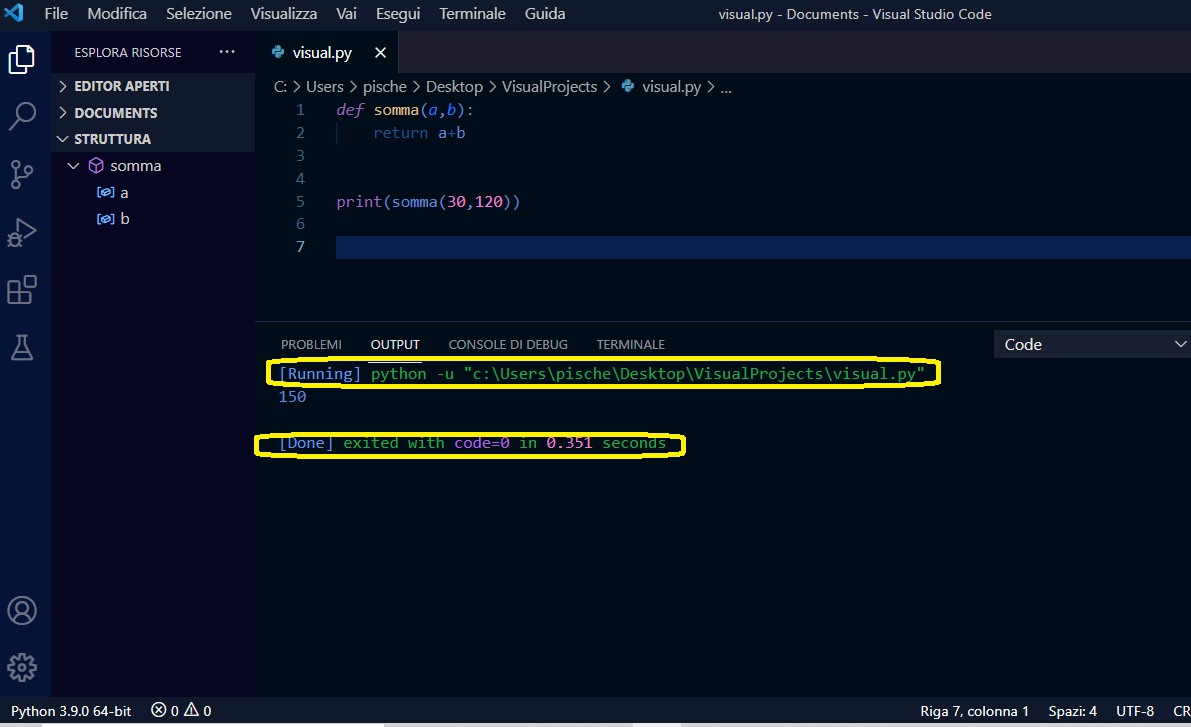Click the errors and warnings status indicator
1191x727 pixels.
click(x=181, y=711)
